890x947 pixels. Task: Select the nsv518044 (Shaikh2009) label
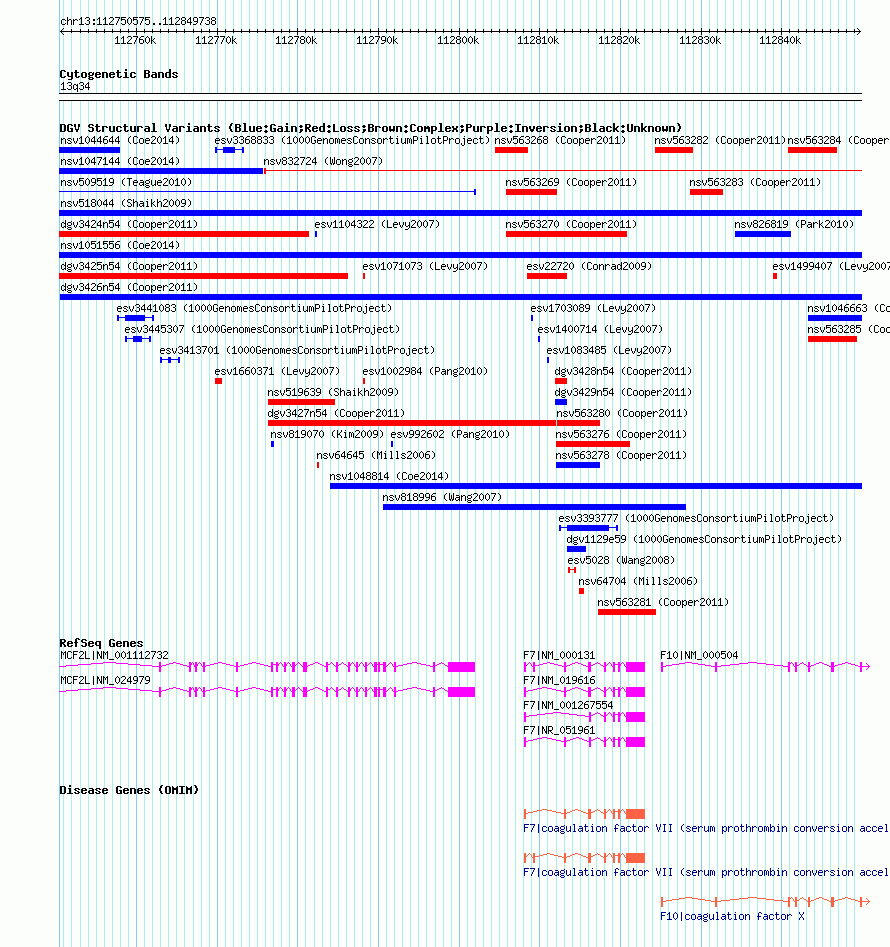(x=126, y=204)
